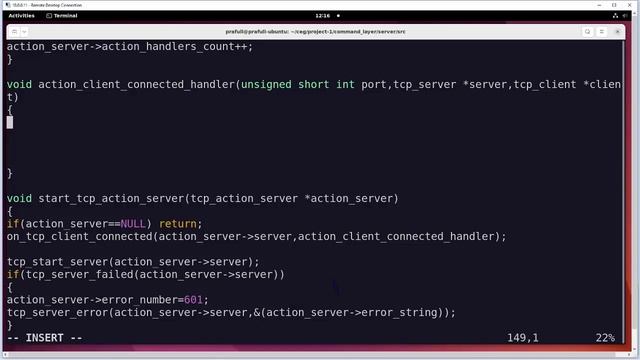Image resolution: width=640 pixels, height=360 pixels.
Task: Click the terminal vertical scrollbar
Action: (x=623, y=192)
